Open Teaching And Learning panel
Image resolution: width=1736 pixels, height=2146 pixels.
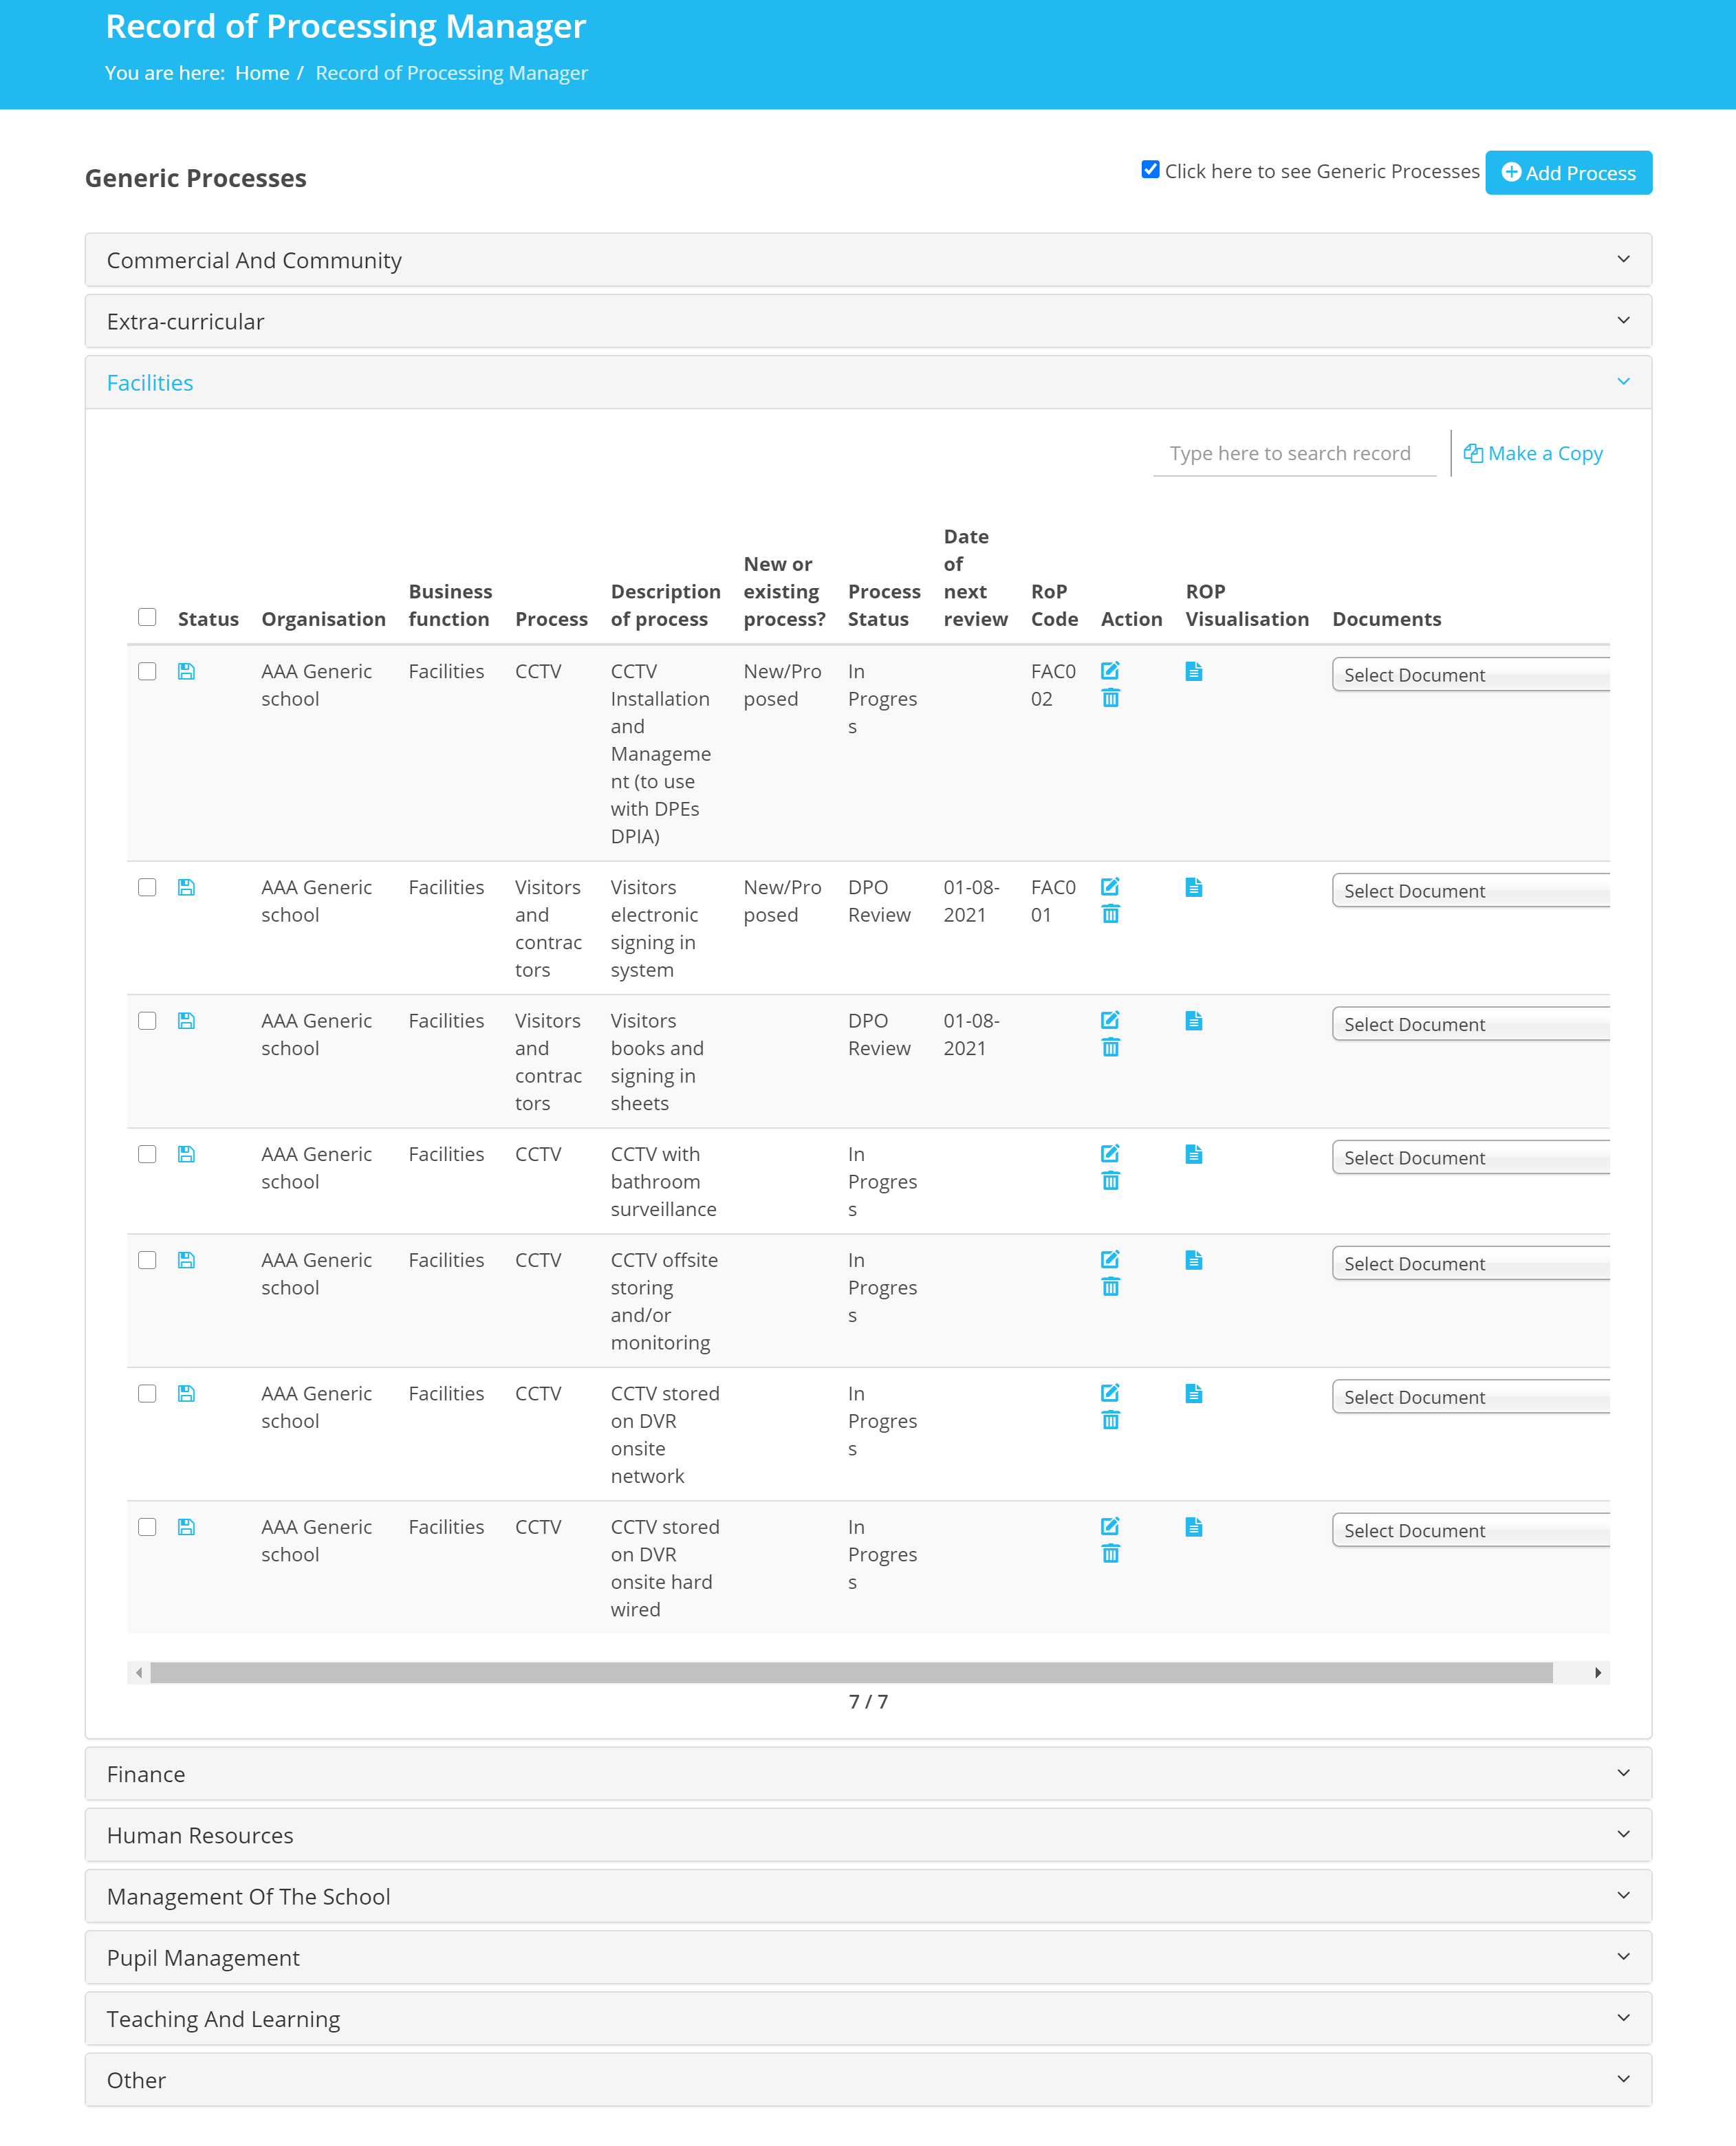[x=867, y=2018]
